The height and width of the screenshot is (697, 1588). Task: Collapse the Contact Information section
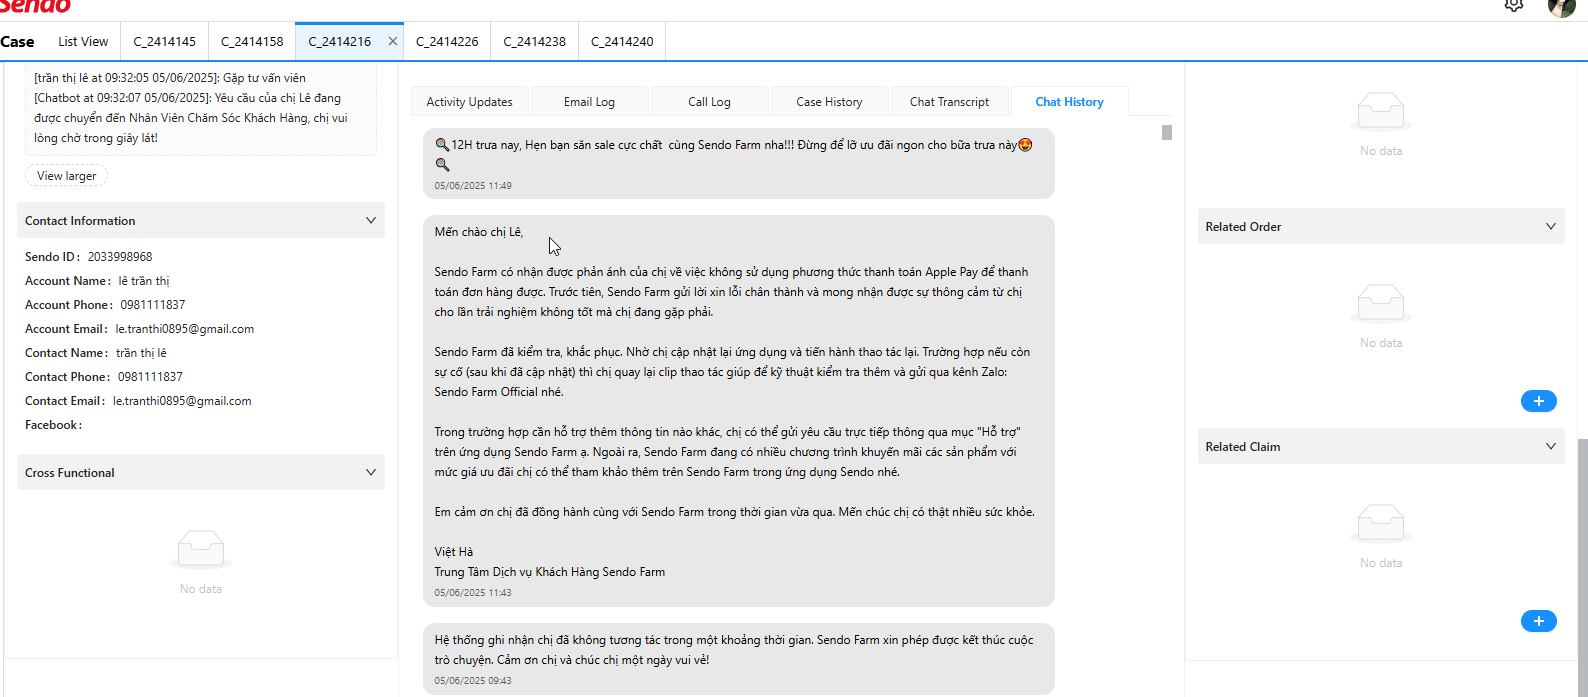[371, 220]
